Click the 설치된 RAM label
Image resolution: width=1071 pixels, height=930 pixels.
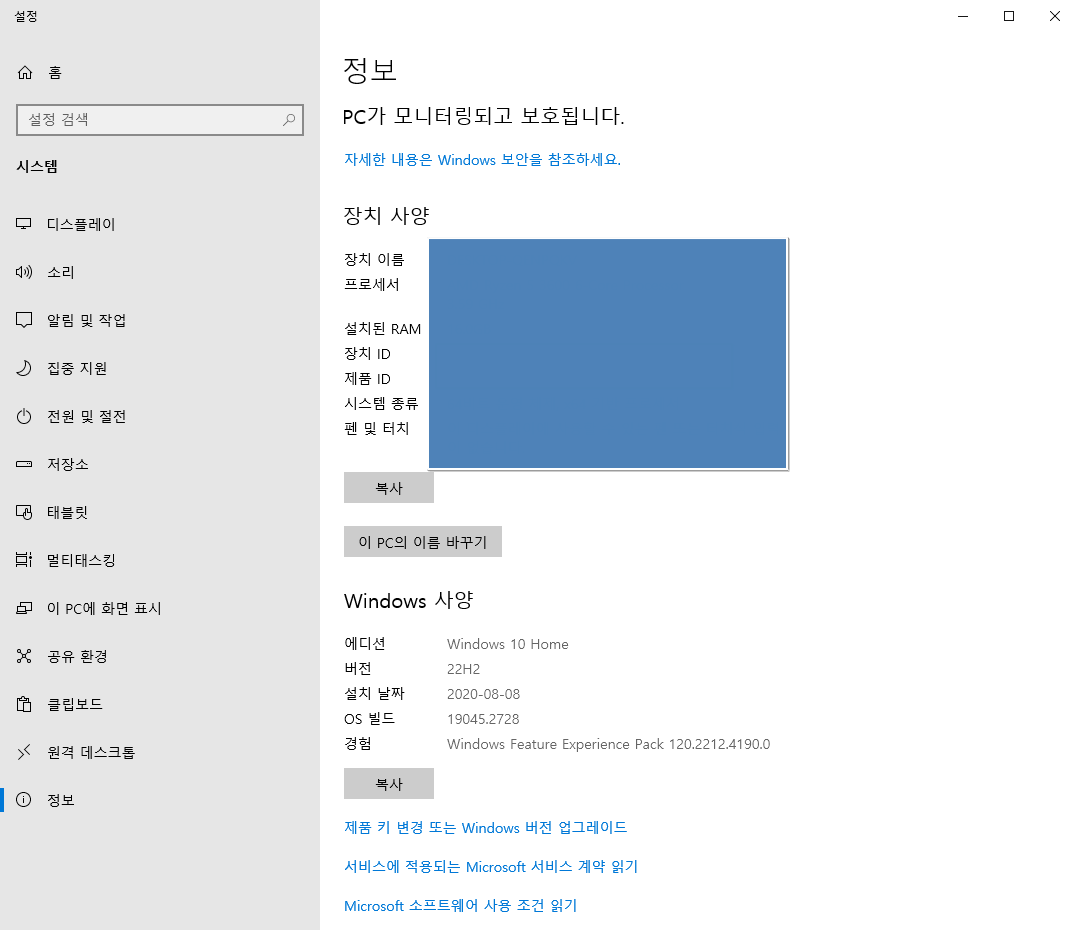382,329
